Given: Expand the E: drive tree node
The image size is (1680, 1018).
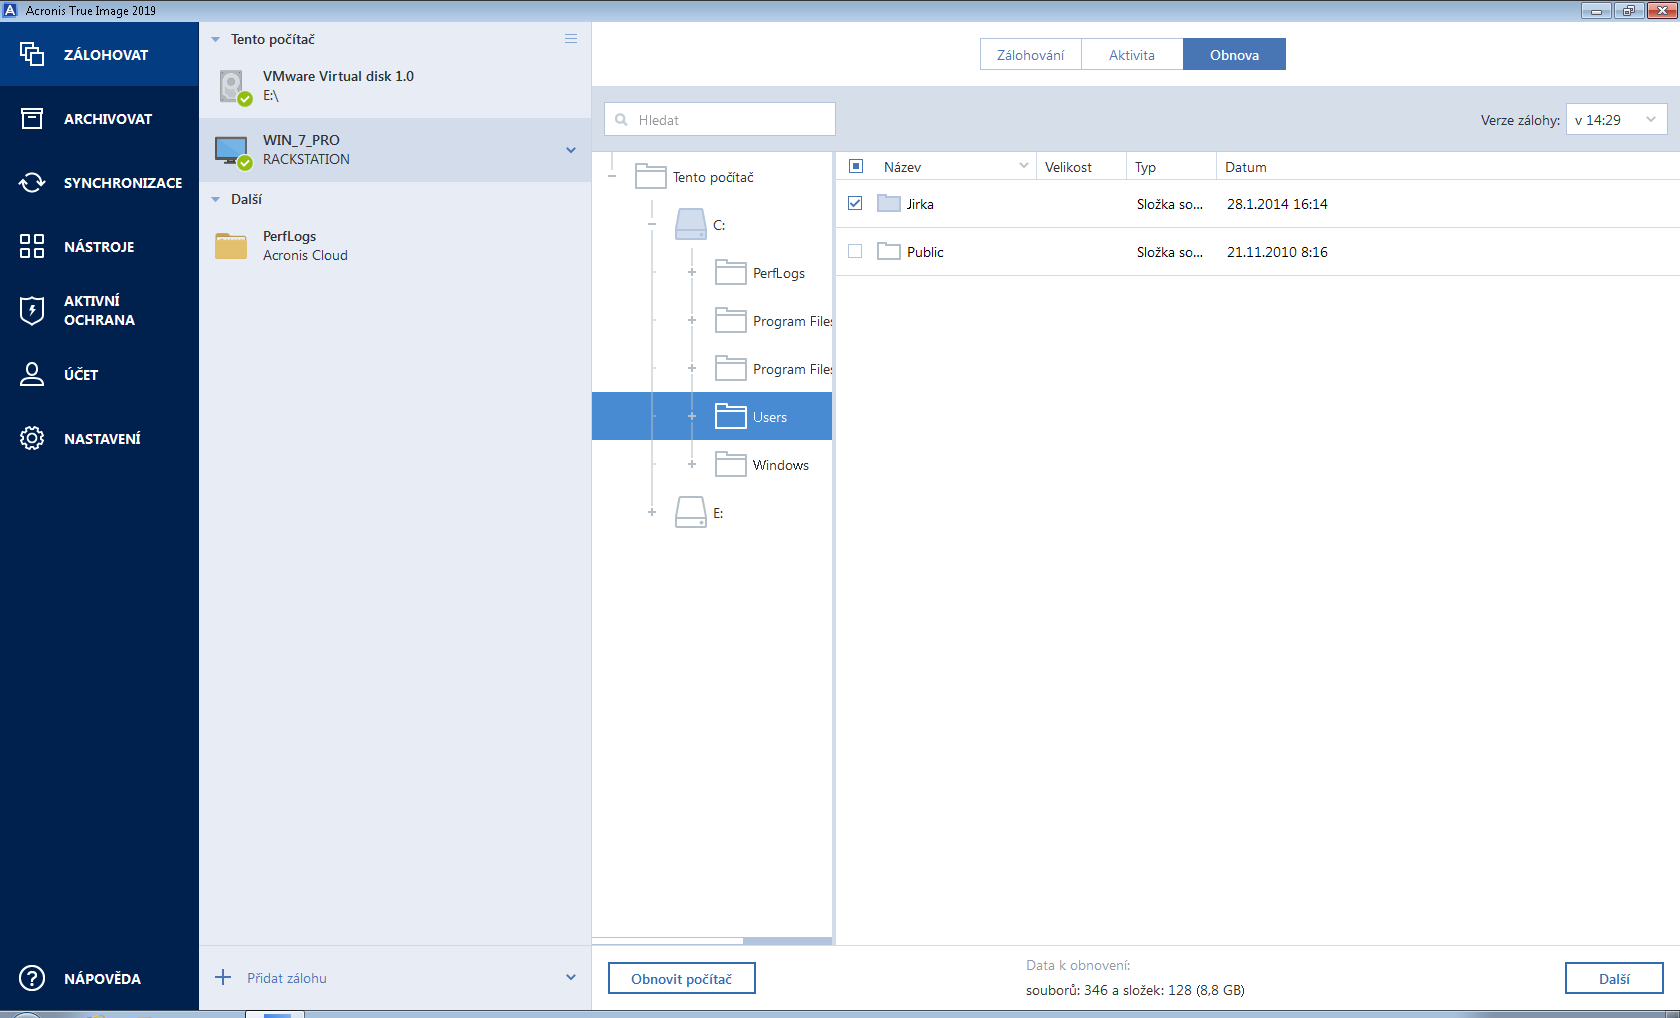Looking at the screenshot, I should pos(652,512).
